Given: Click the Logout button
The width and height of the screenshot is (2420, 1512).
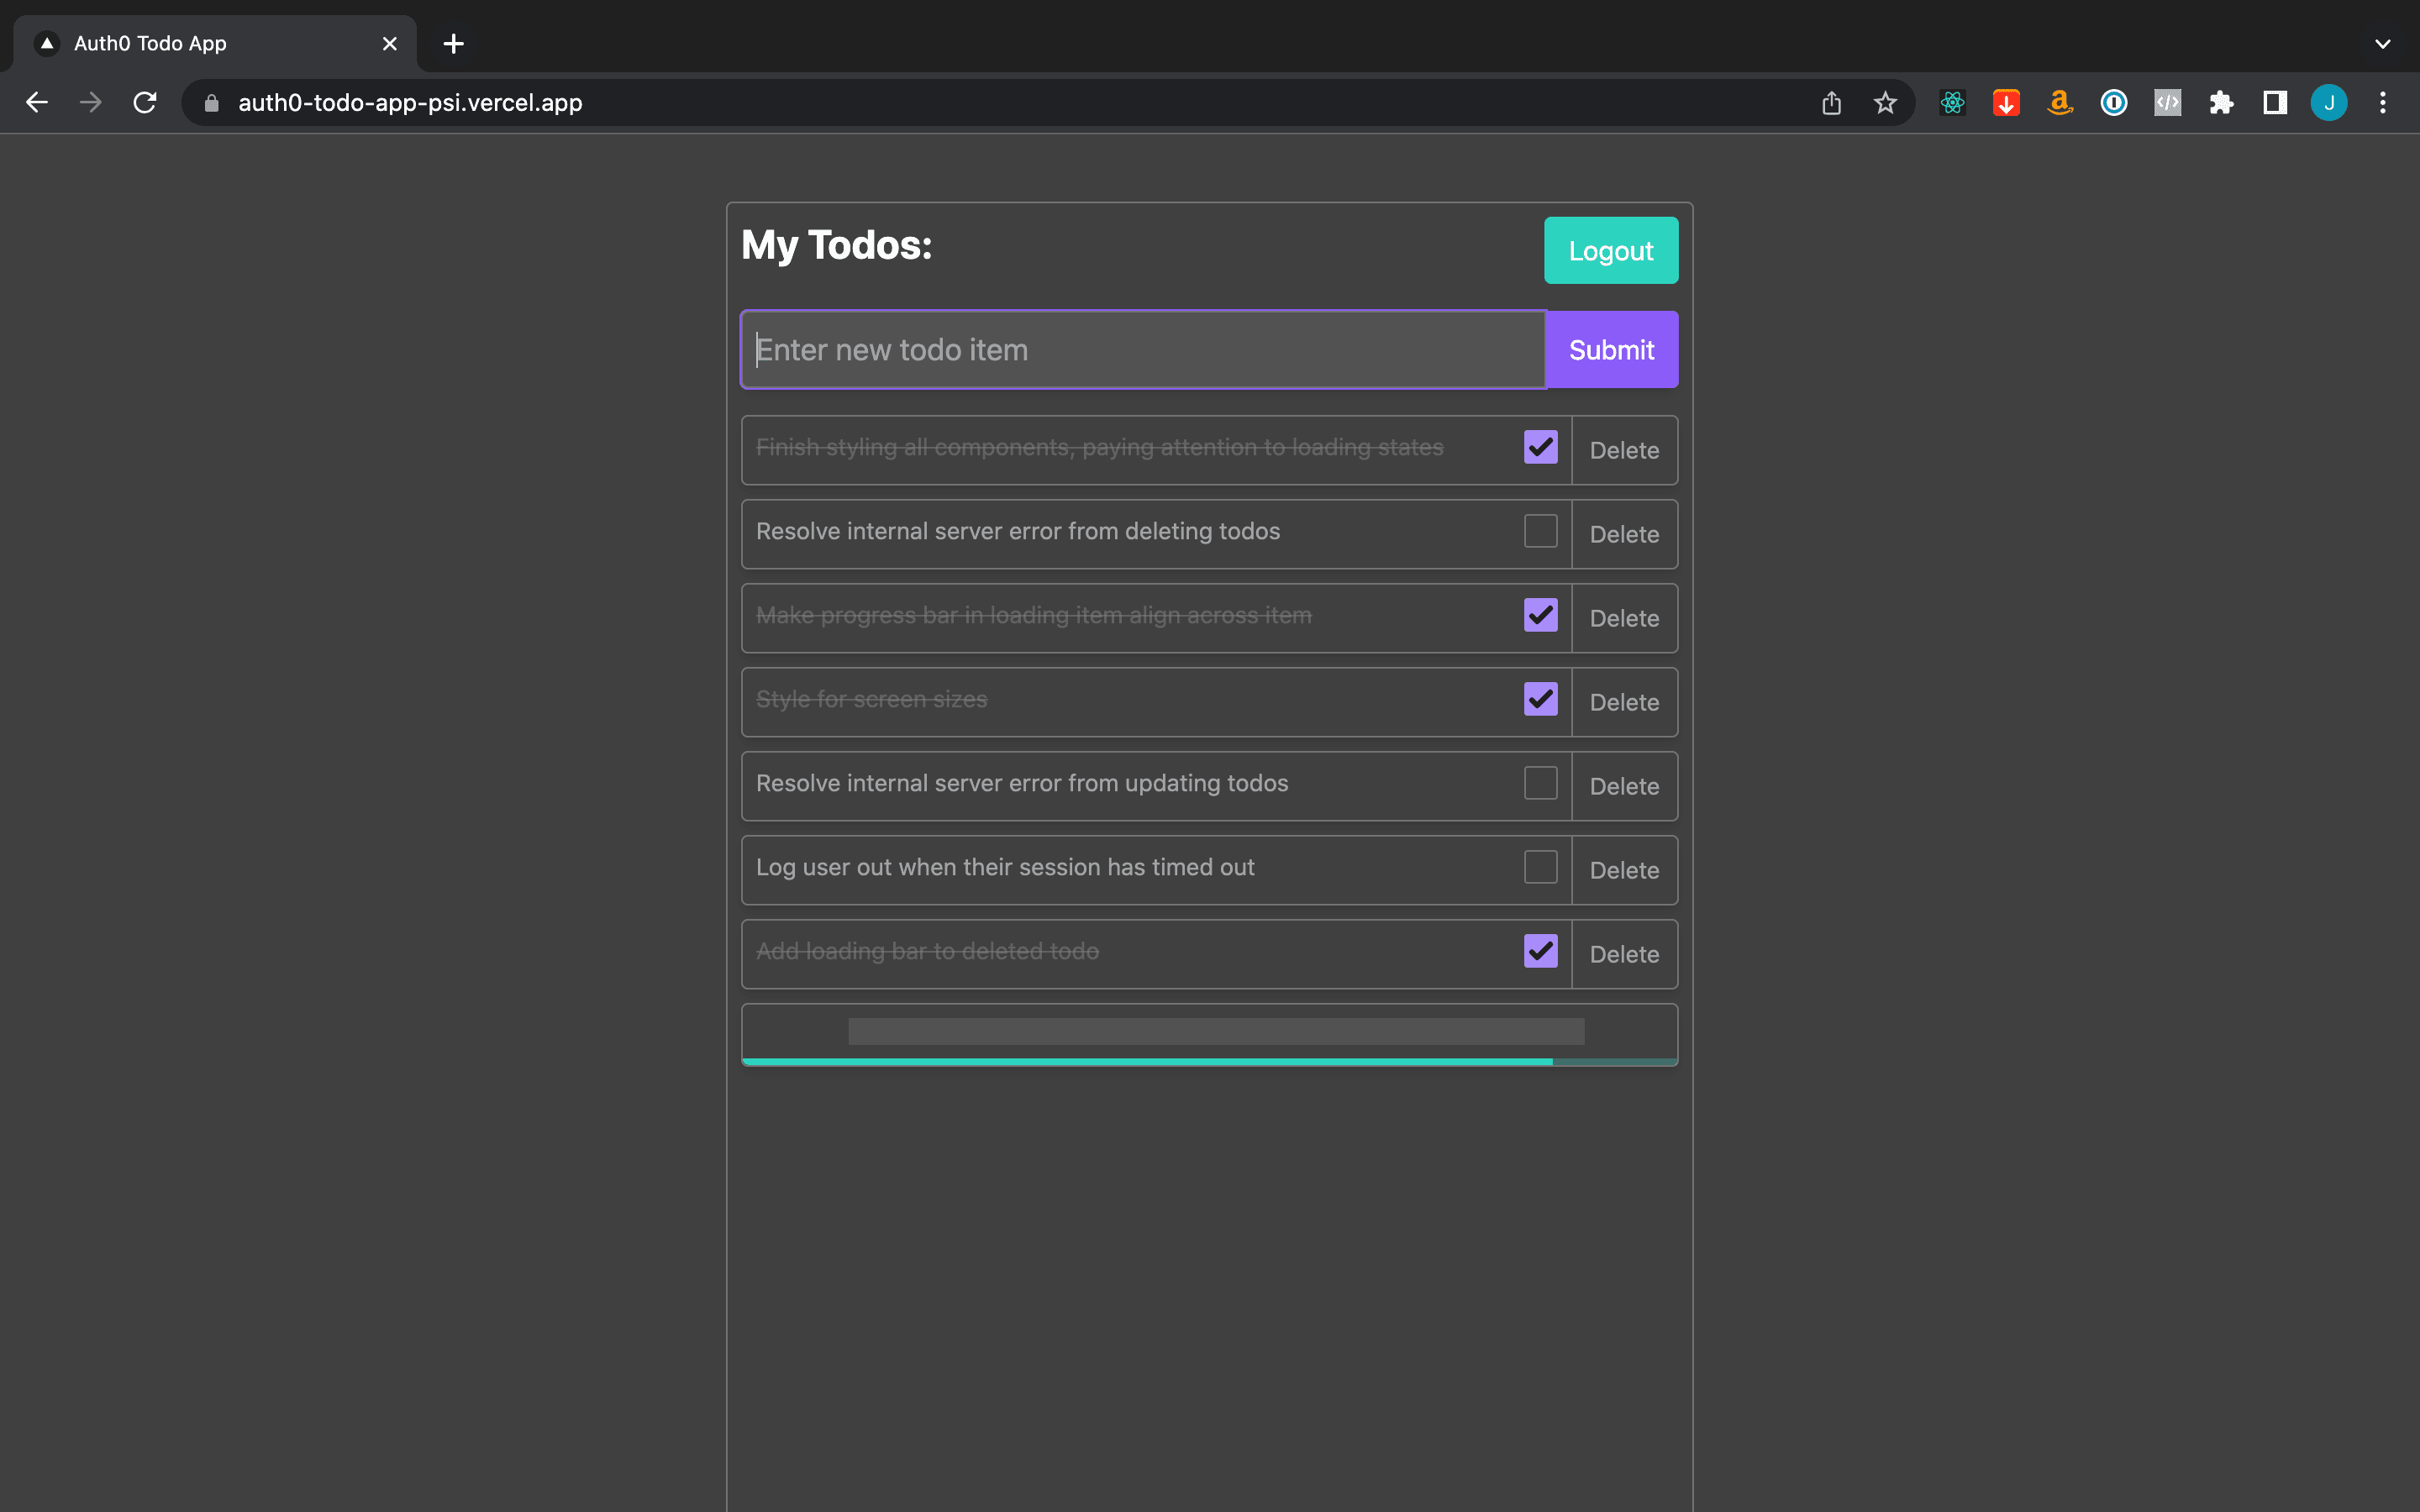Looking at the screenshot, I should click(1610, 251).
